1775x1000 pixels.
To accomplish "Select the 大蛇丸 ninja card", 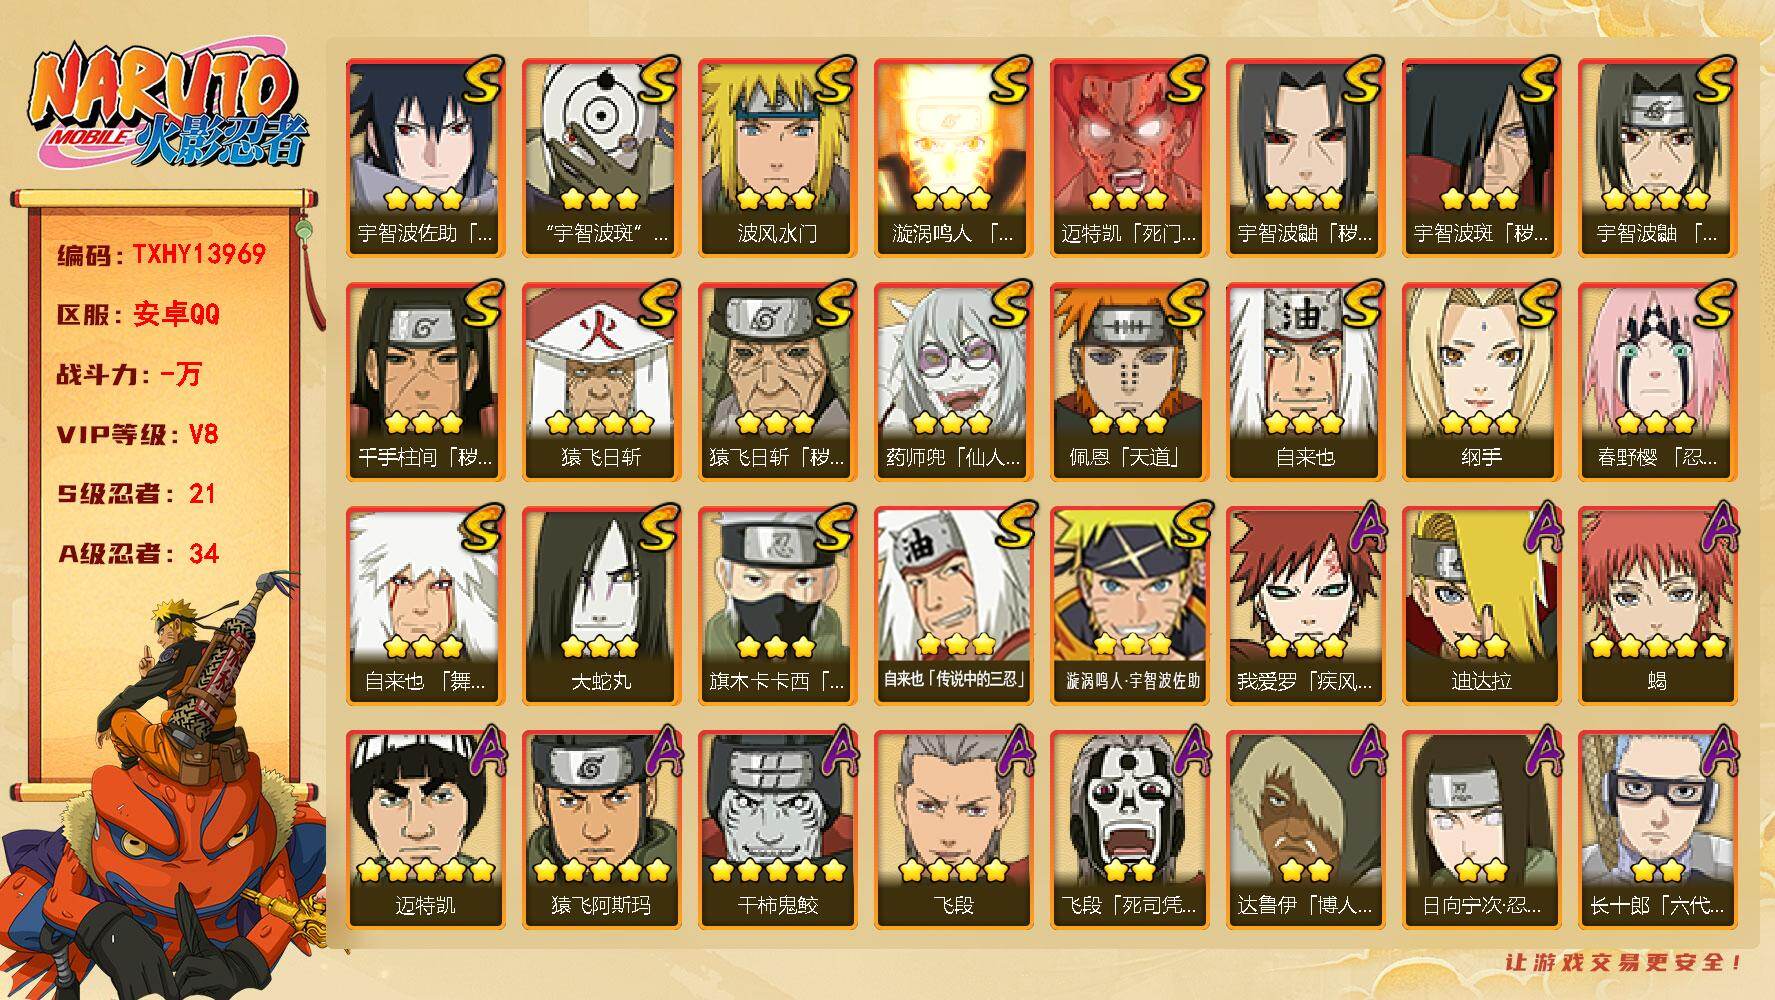I will click(x=601, y=606).
